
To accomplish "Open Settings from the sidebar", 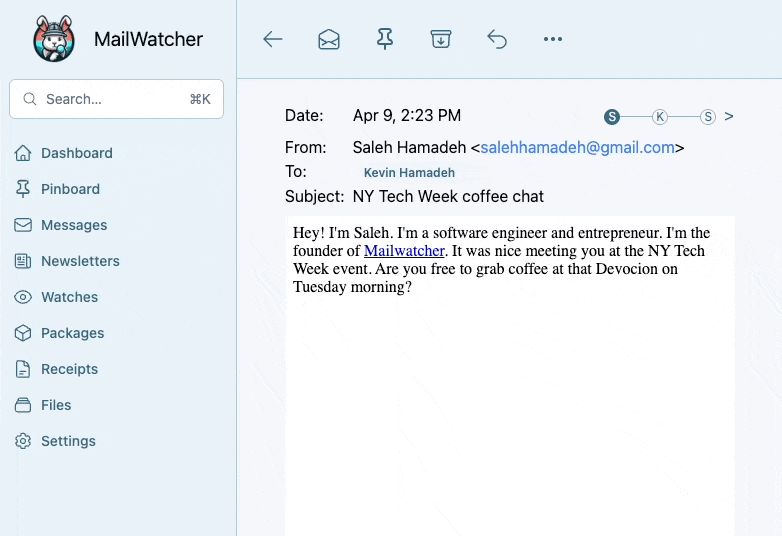I will (68, 441).
